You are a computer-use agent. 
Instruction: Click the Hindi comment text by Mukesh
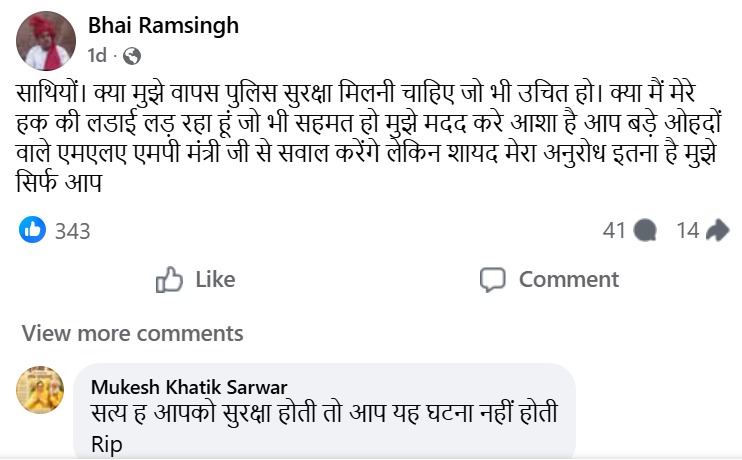(x=324, y=413)
